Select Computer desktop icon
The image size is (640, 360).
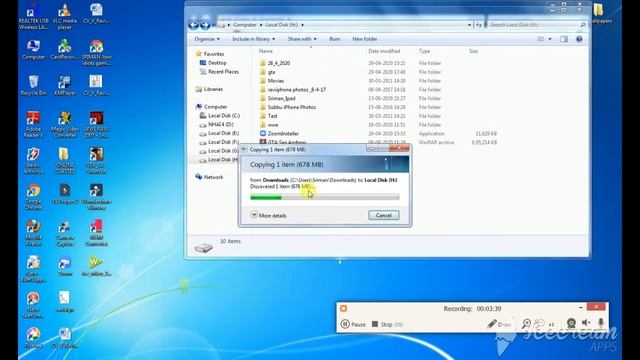click(x=33, y=49)
